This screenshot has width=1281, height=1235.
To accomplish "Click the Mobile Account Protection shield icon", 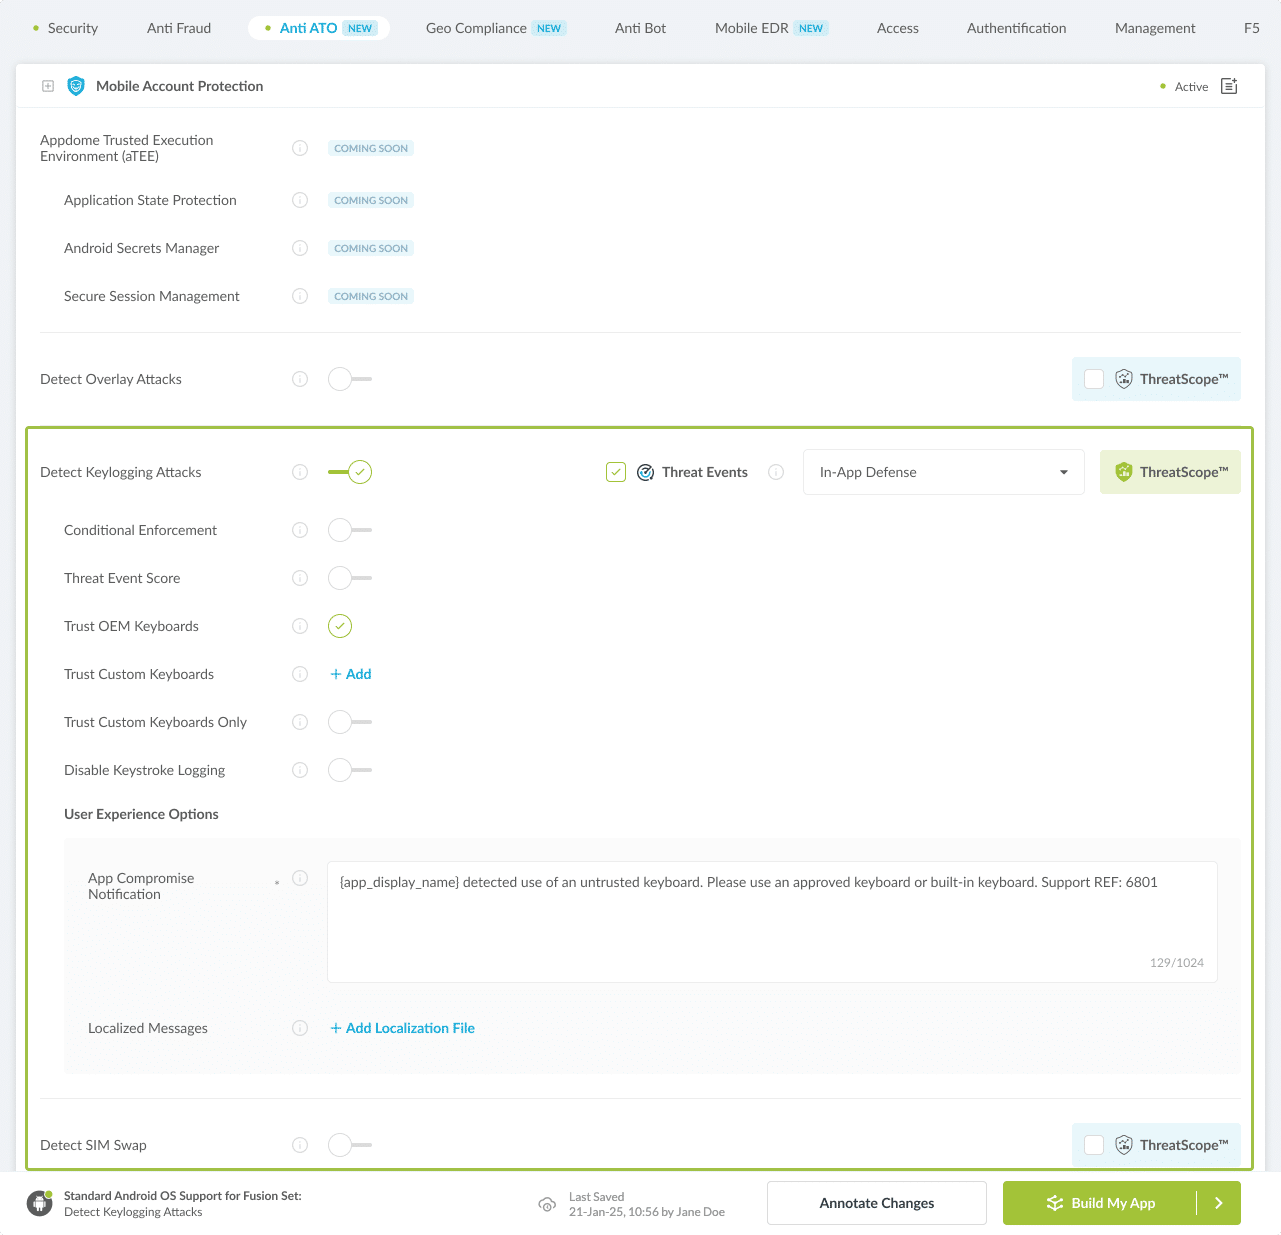I will [76, 86].
